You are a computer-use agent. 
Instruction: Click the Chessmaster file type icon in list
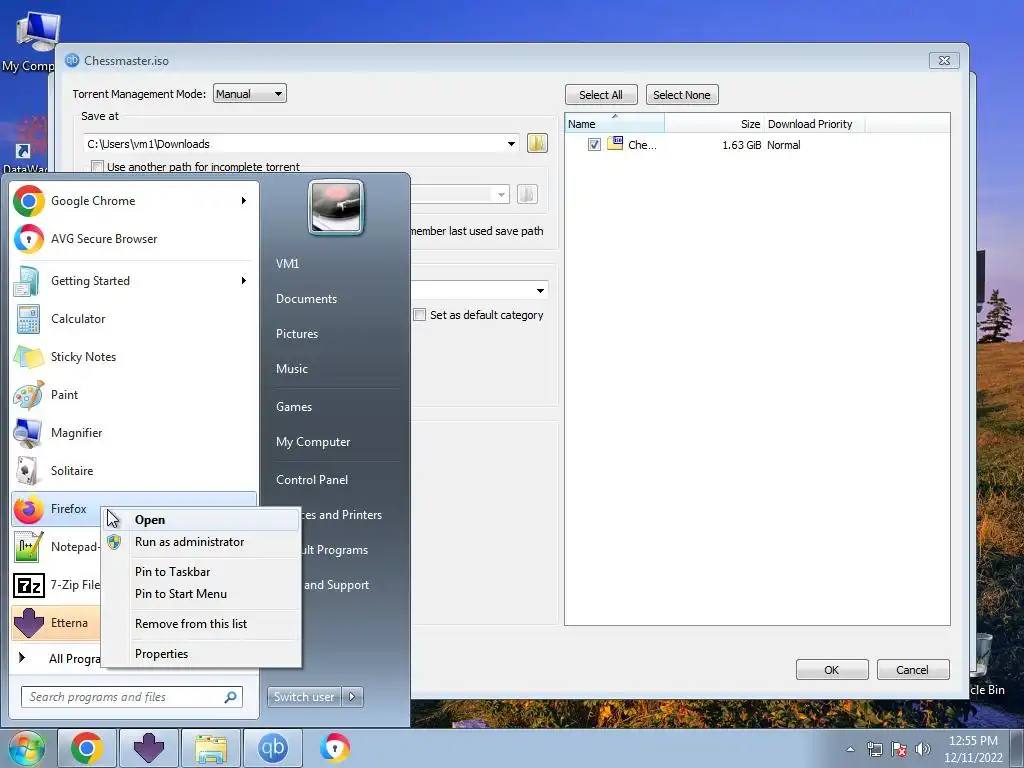tap(615, 144)
